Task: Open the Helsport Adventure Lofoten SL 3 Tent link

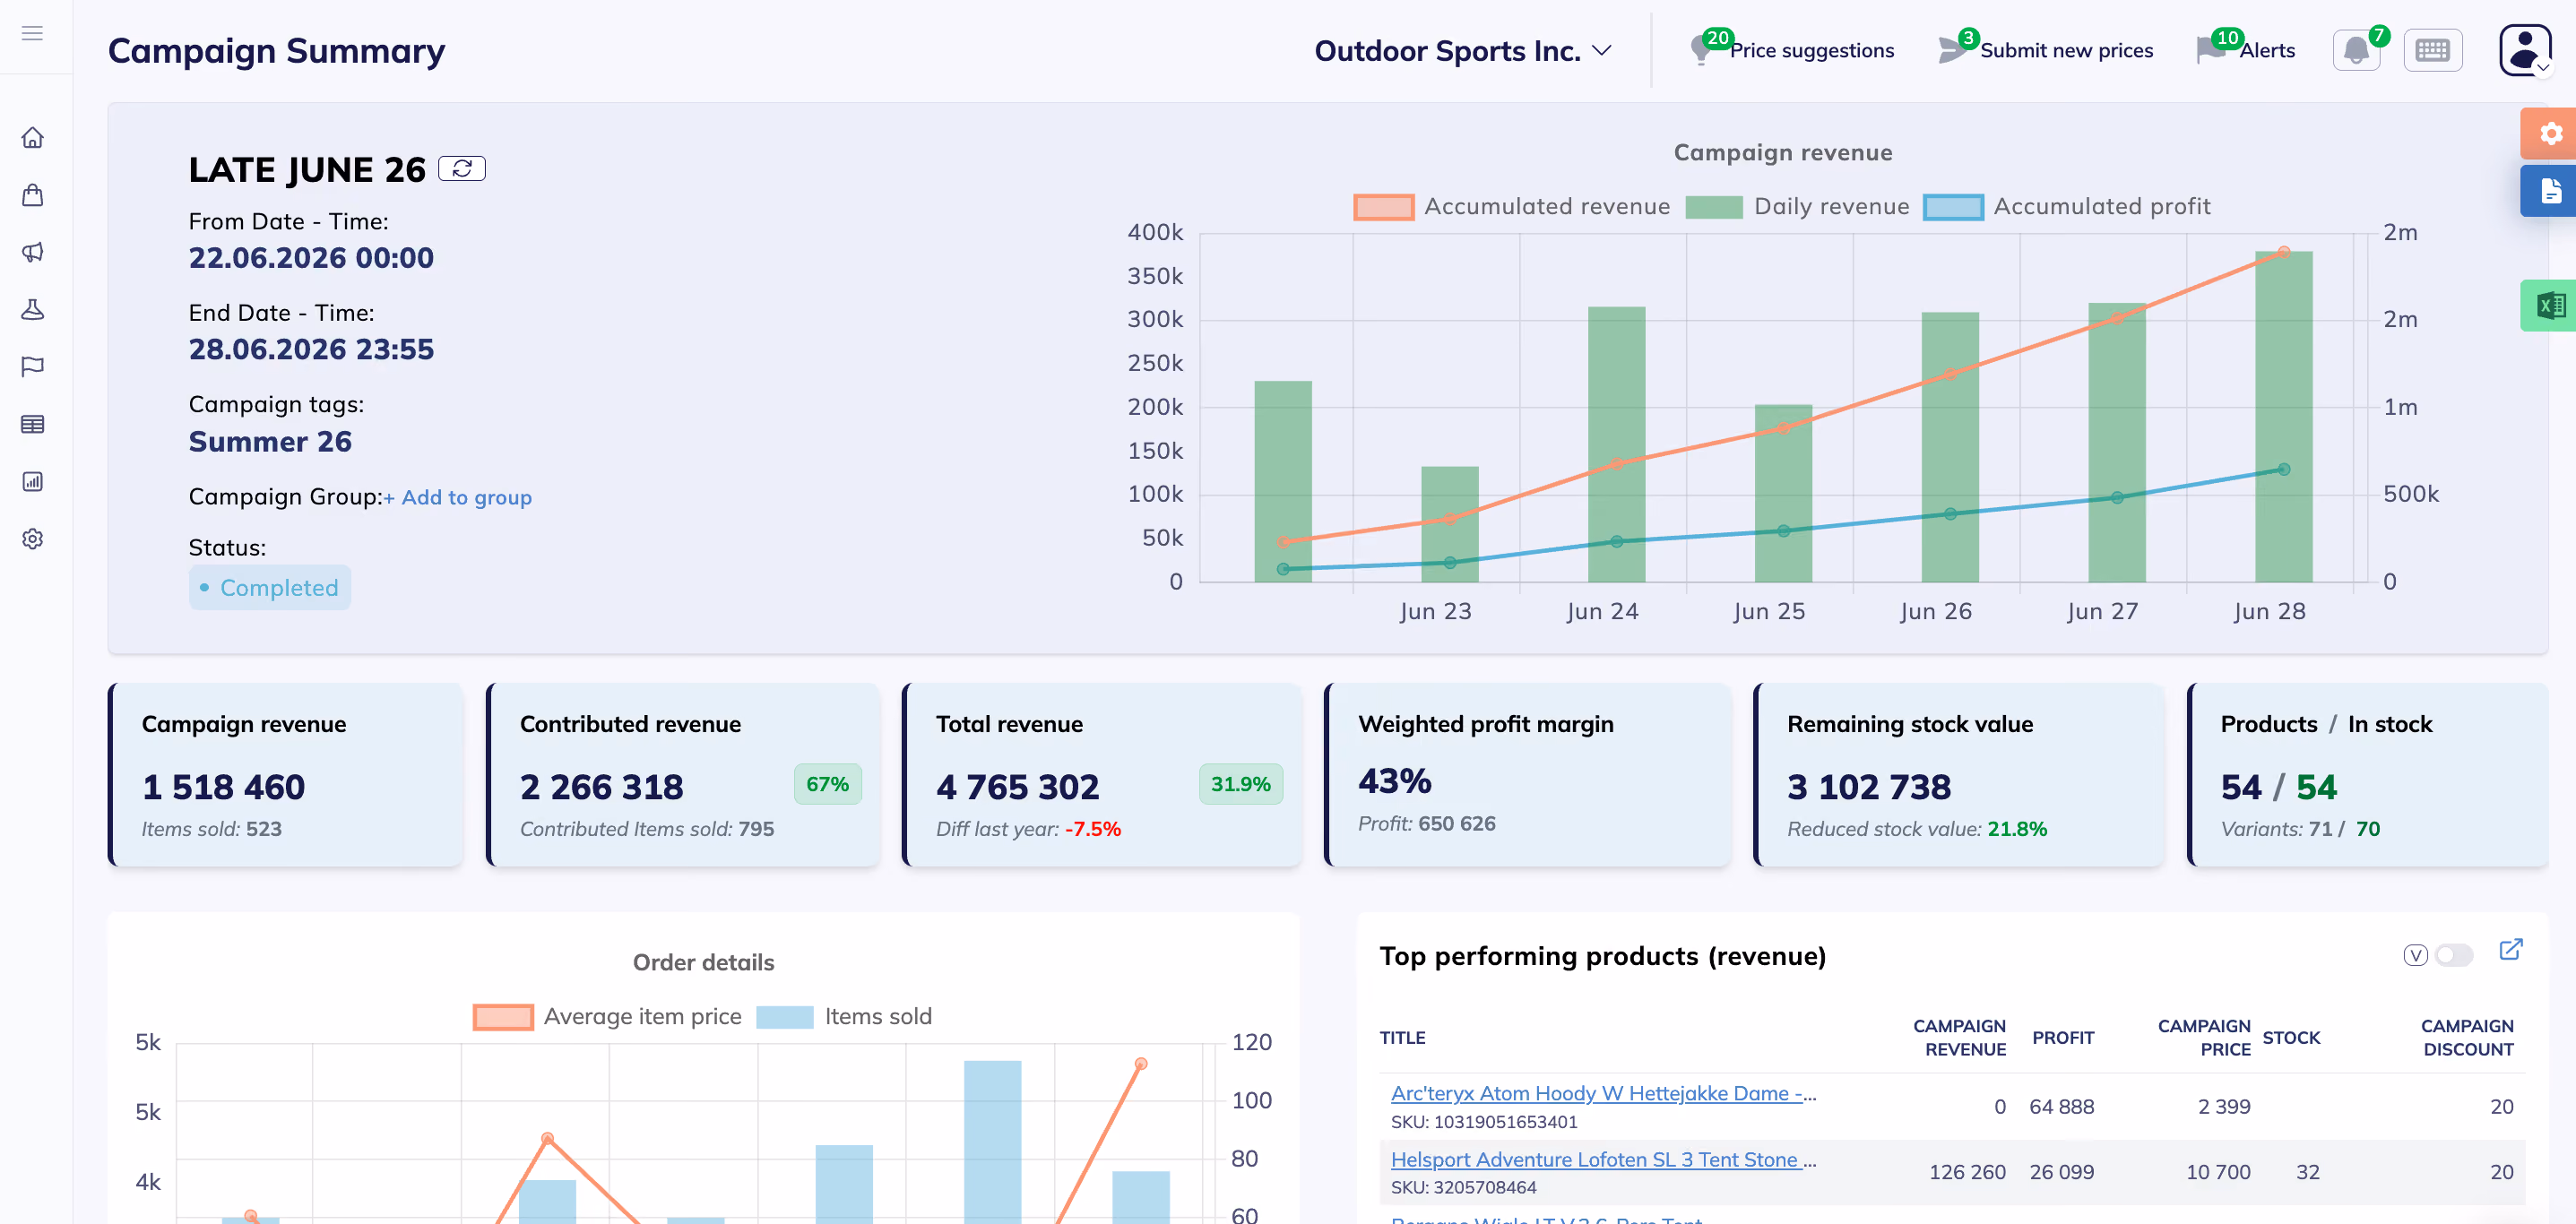Action: coord(1603,1159)
